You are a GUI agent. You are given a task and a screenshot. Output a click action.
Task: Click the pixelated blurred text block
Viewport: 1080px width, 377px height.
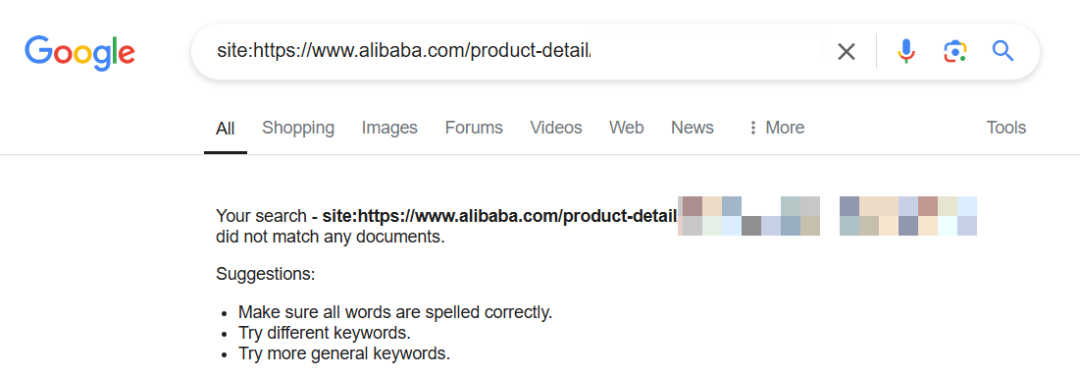pos(827,216)
